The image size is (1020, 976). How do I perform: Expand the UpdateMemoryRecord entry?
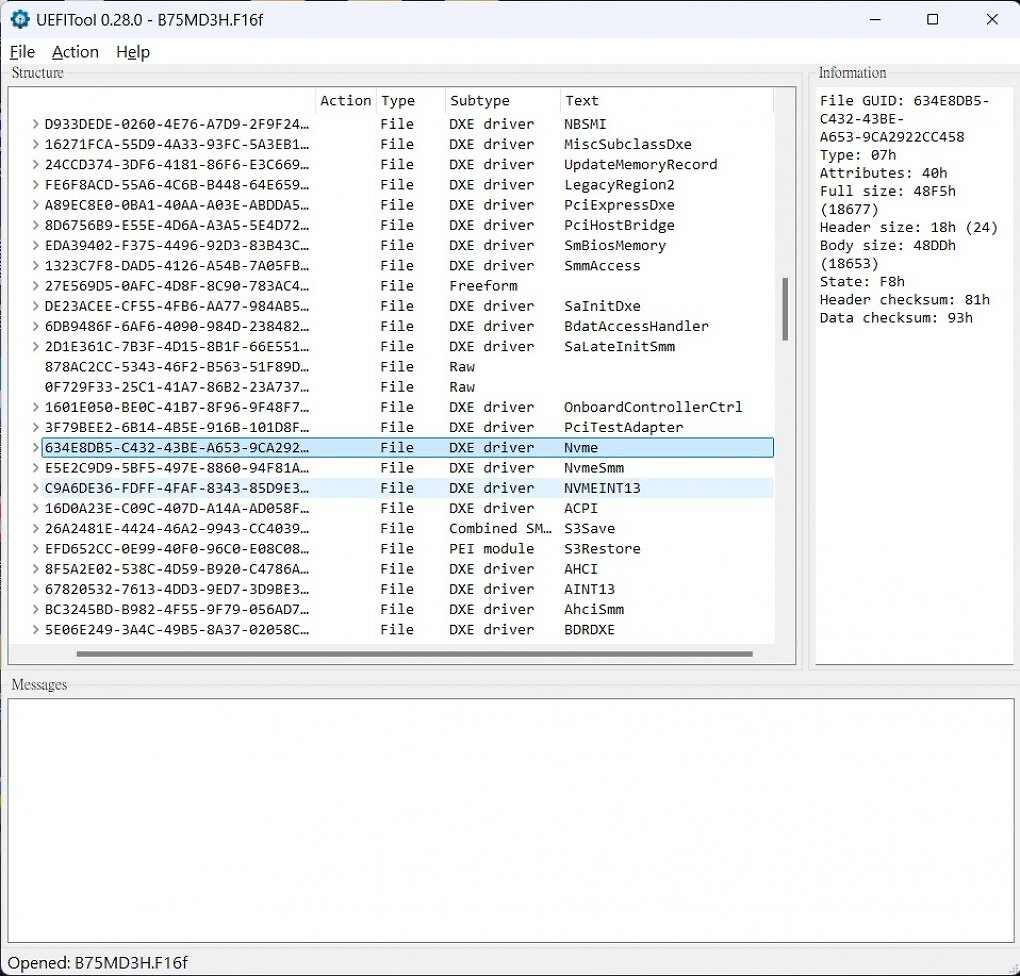(36, 164)
